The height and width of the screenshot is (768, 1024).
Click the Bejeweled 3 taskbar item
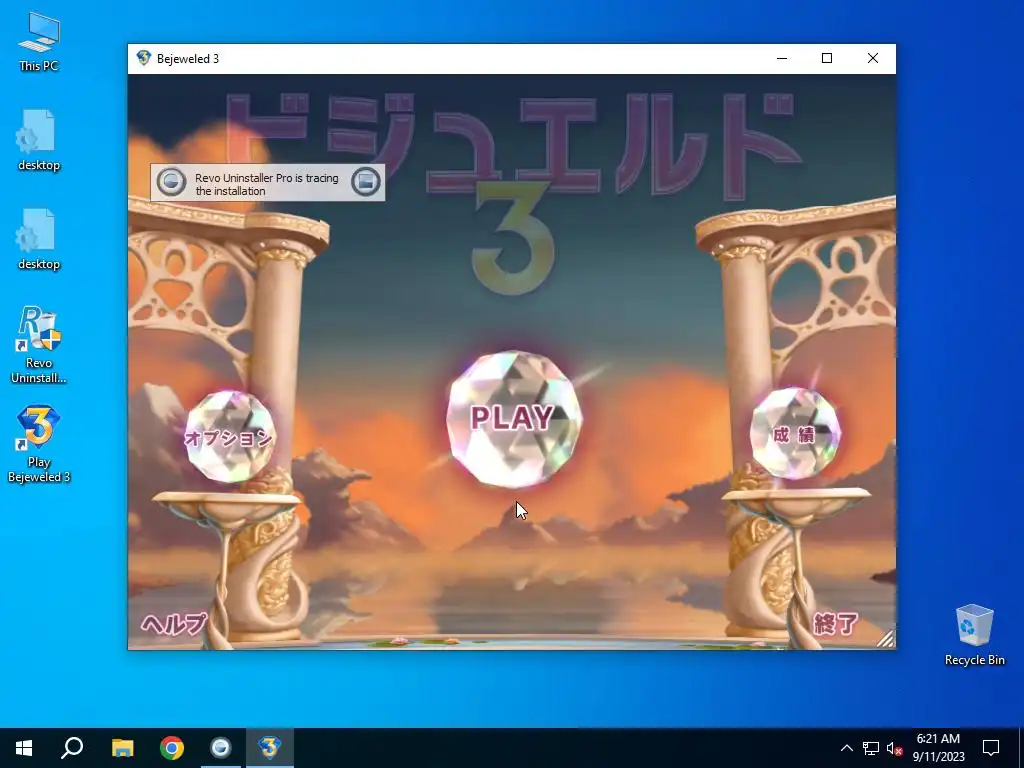[270, 748]
